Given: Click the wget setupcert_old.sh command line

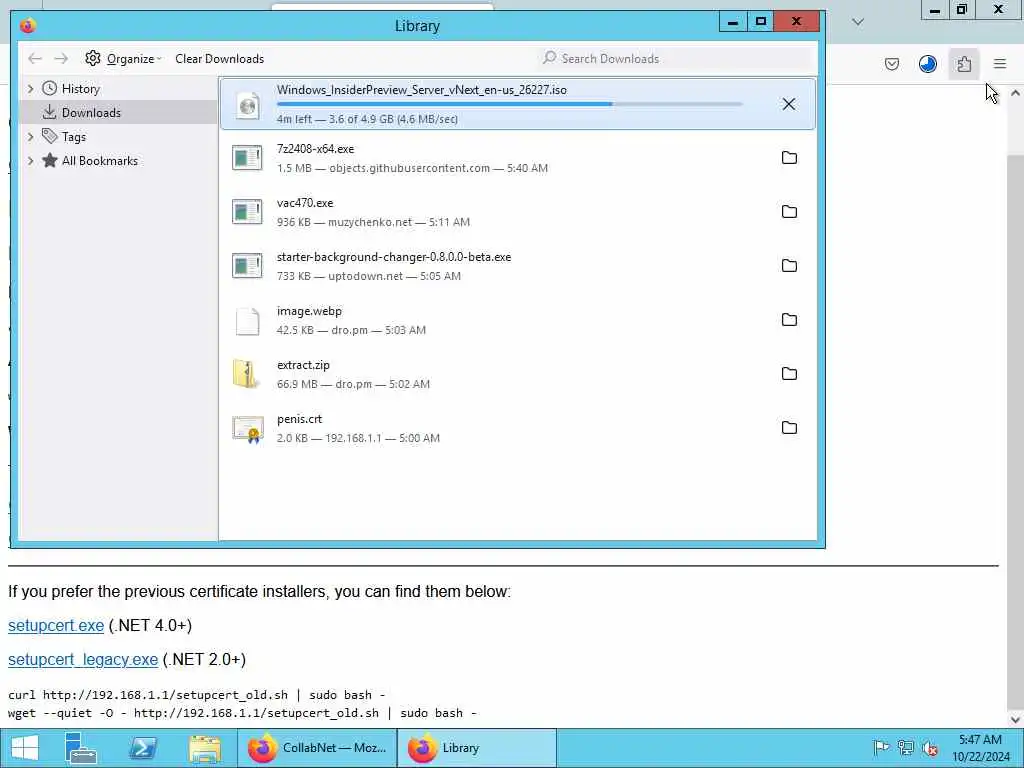Looking at the screenshot, I should [x=242, y=713].
